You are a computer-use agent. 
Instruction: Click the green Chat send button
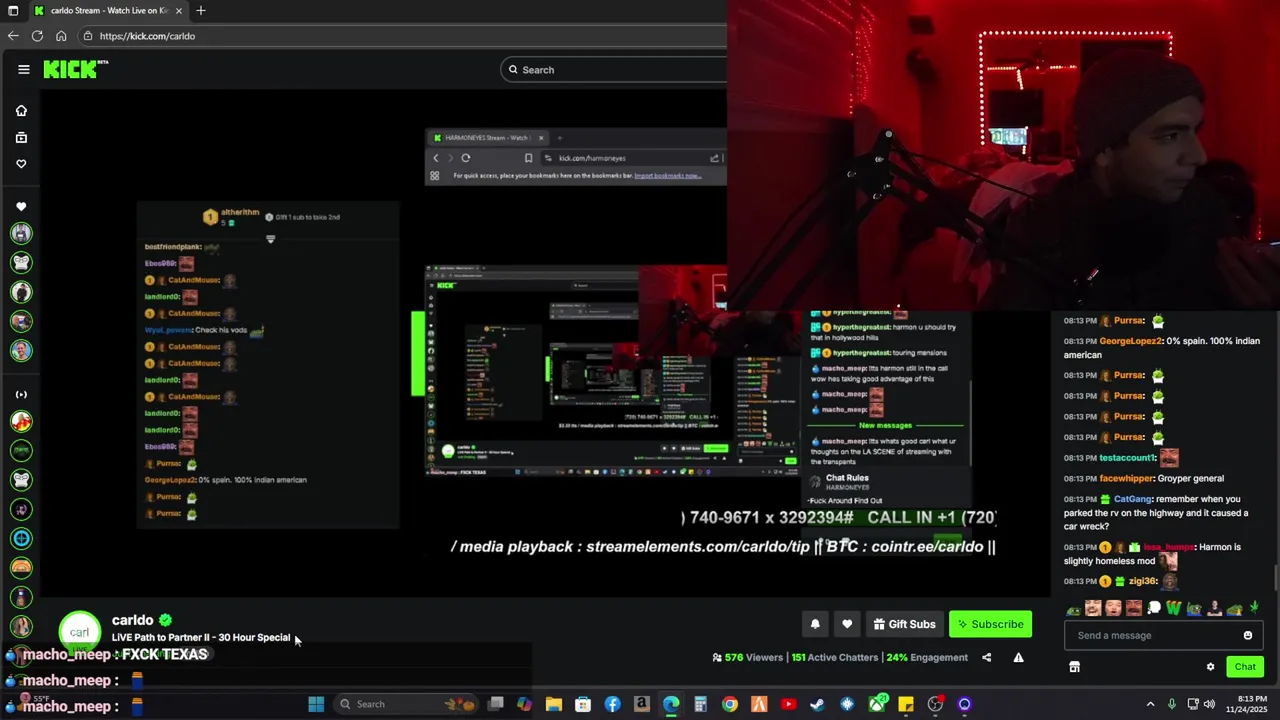point(1245,667)
